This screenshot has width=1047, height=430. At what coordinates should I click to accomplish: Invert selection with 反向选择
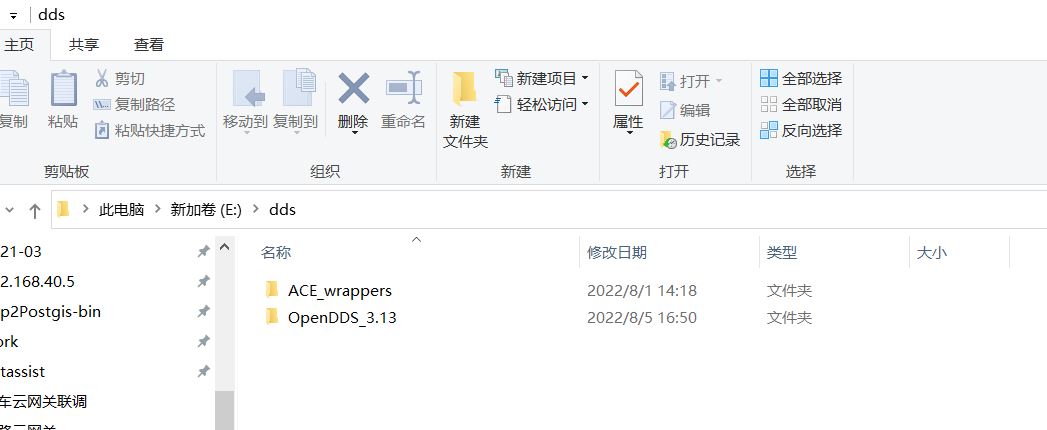click(801, 130)
